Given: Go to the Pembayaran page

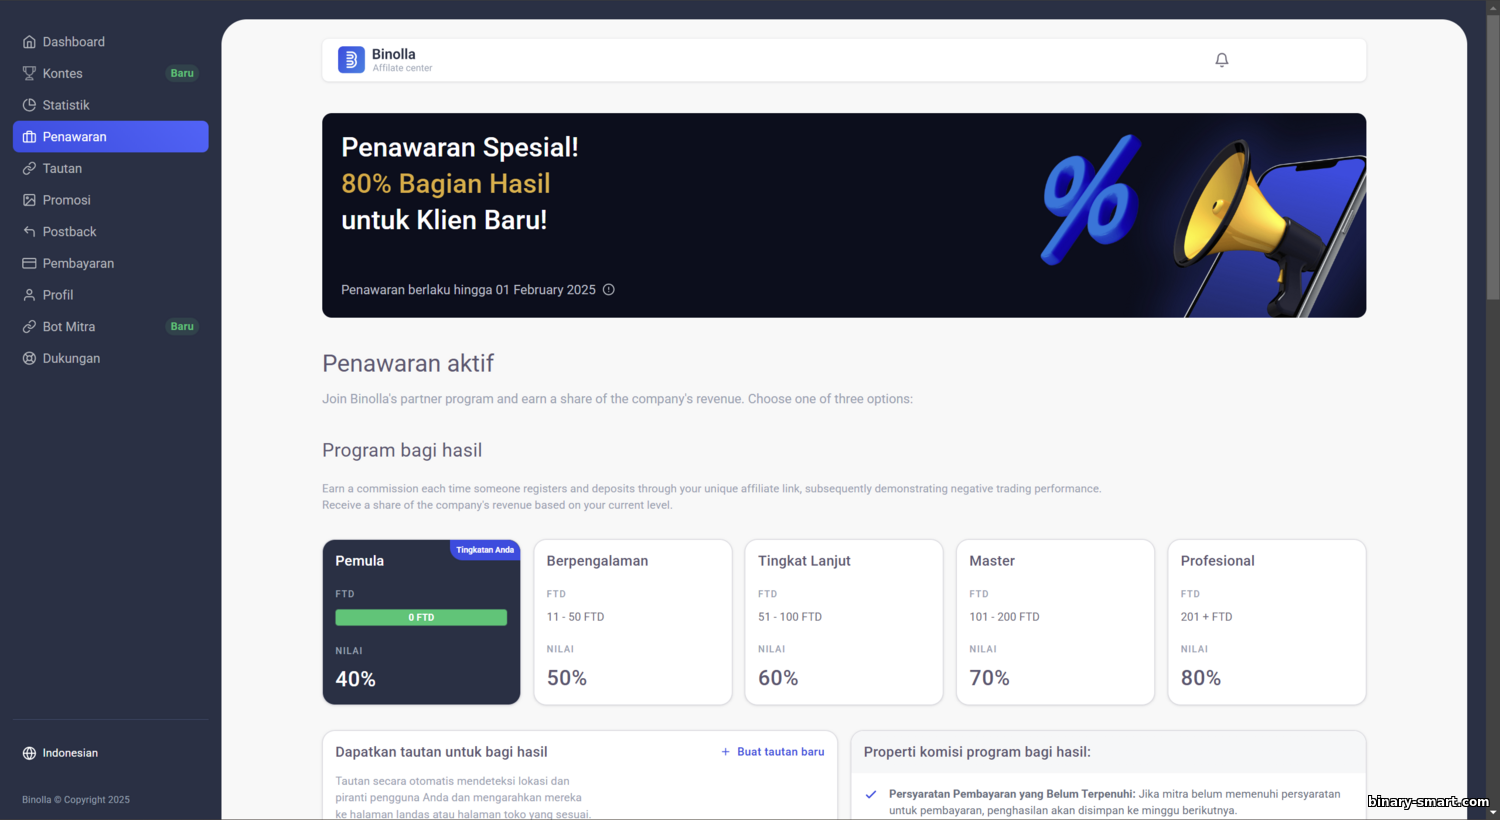Looking at the screenshot, I should click(110, 263).
